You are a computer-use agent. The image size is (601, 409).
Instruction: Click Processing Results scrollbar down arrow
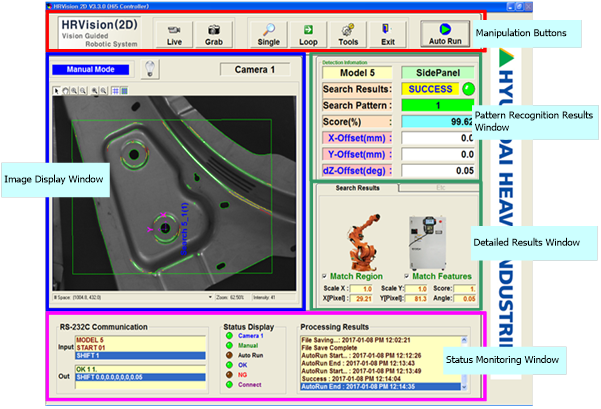pos(464,387)
